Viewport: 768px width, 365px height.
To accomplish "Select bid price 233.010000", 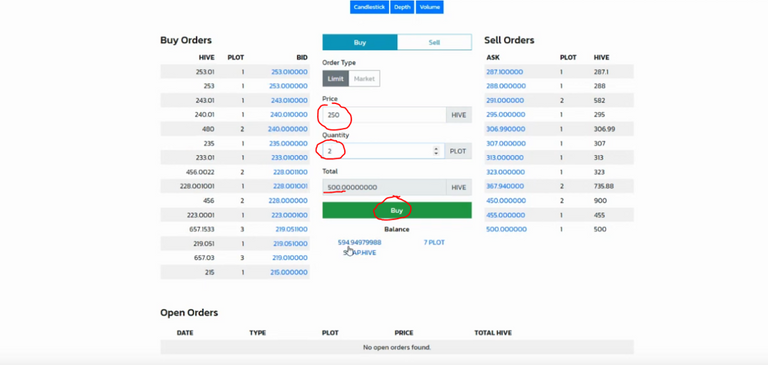I will [289, 158].
